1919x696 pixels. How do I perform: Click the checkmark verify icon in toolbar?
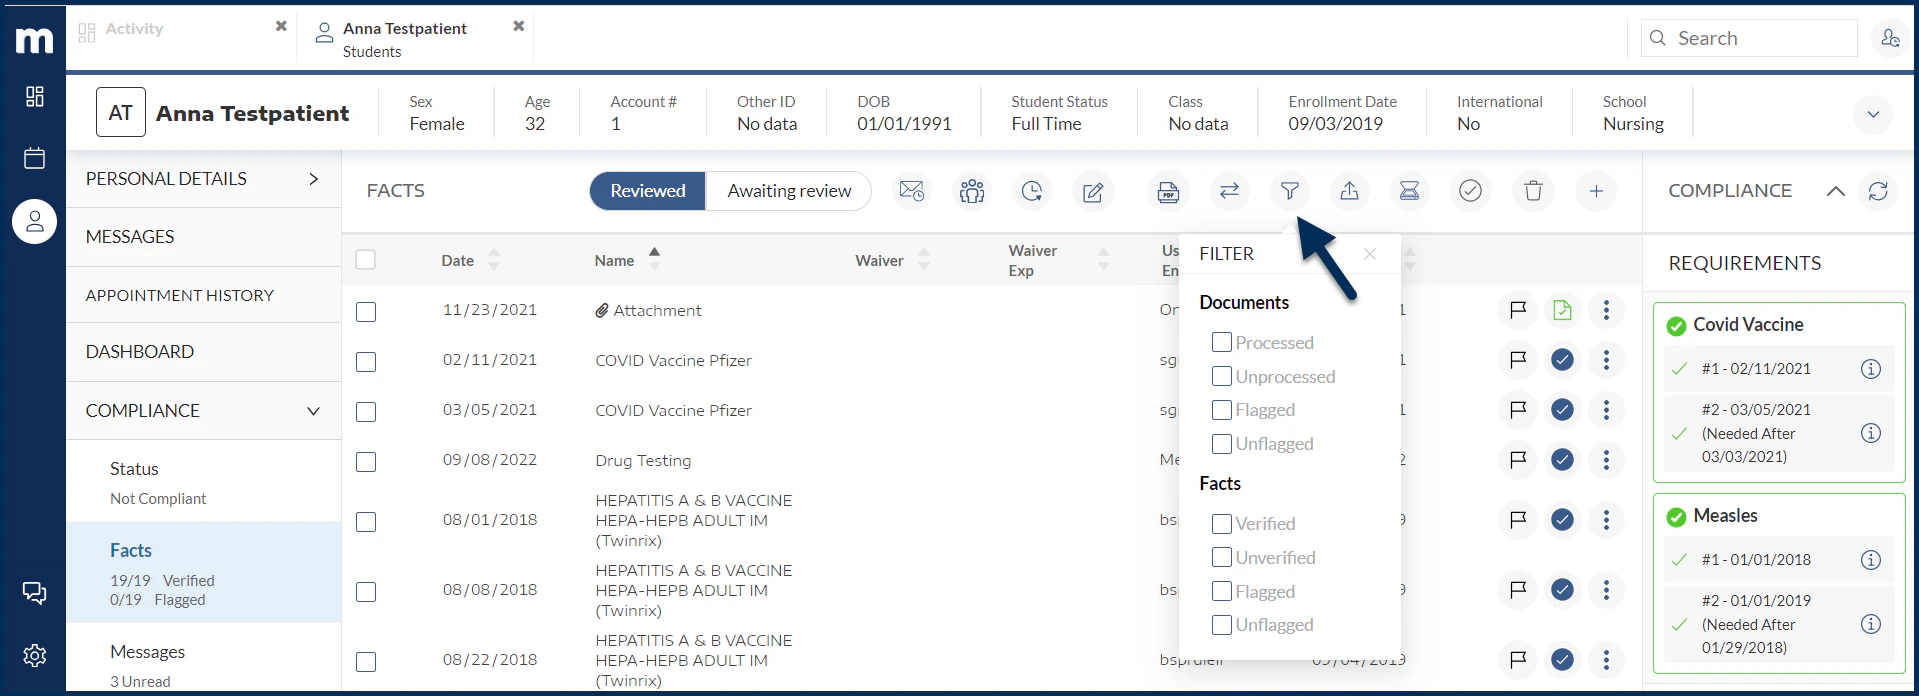pos(1470,191)
